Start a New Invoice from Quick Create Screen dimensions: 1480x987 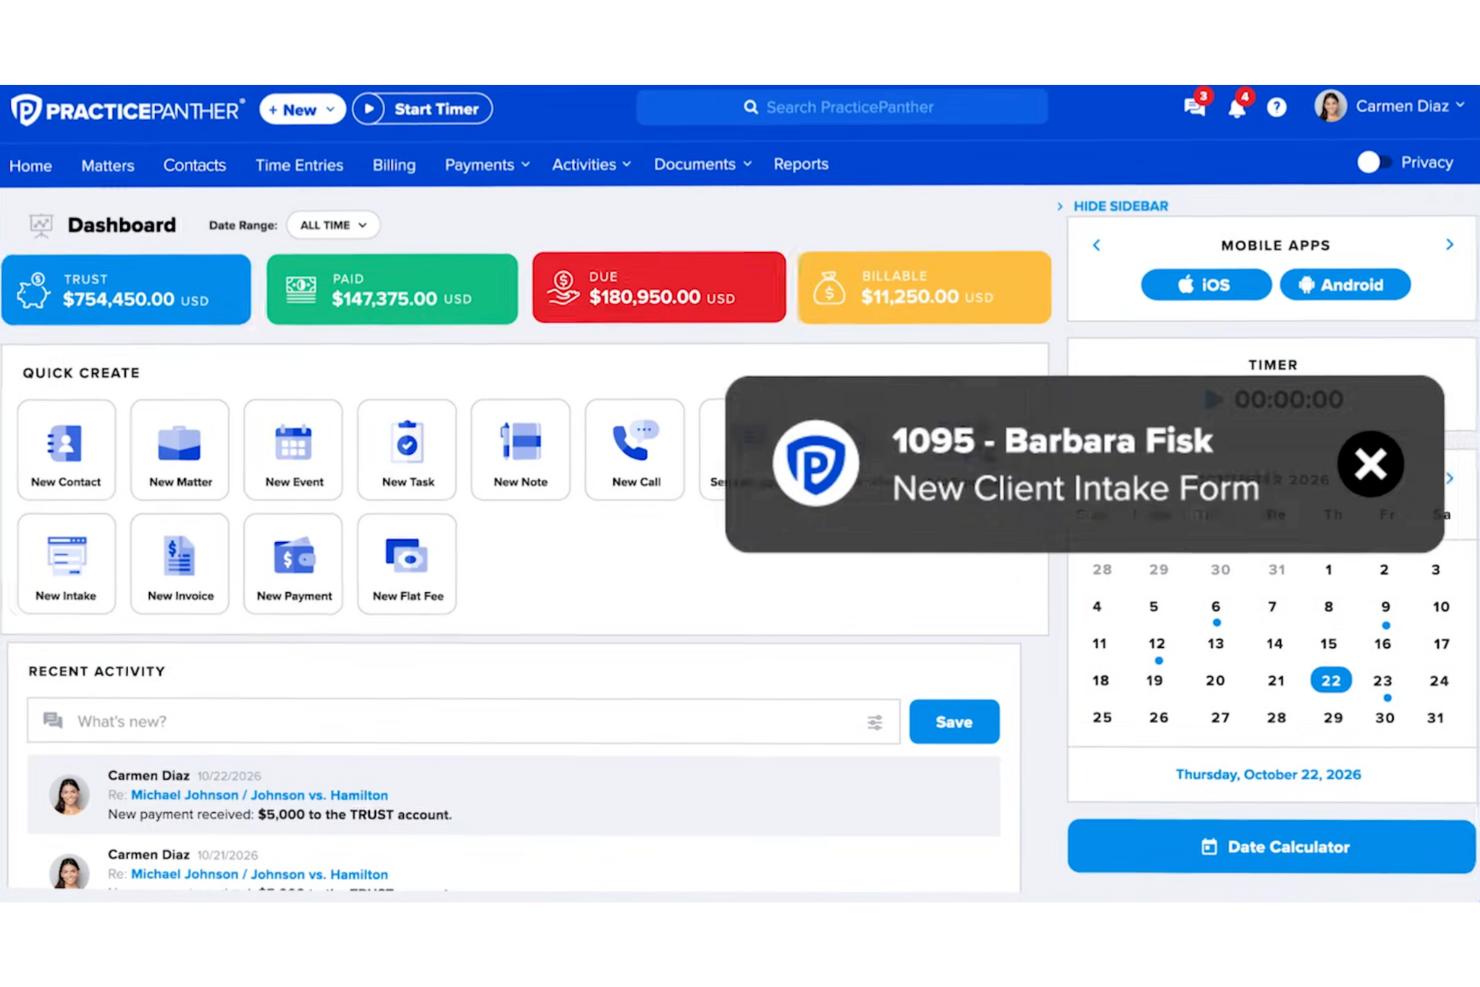point(179,563)
